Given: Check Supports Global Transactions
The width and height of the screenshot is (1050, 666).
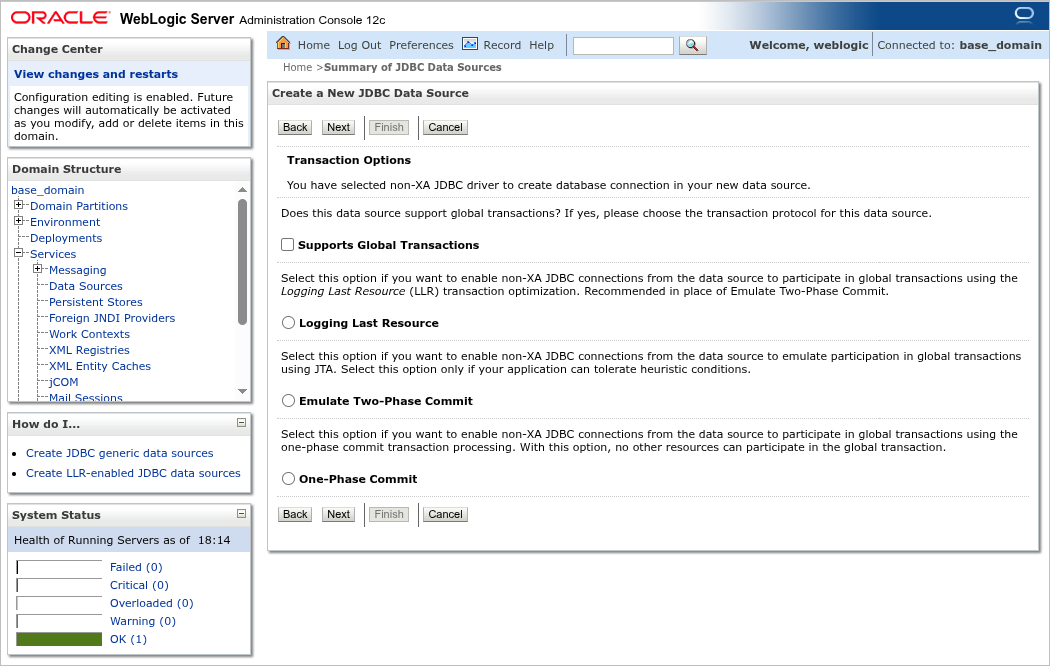Looking at the screenshot, I should 287,244.
